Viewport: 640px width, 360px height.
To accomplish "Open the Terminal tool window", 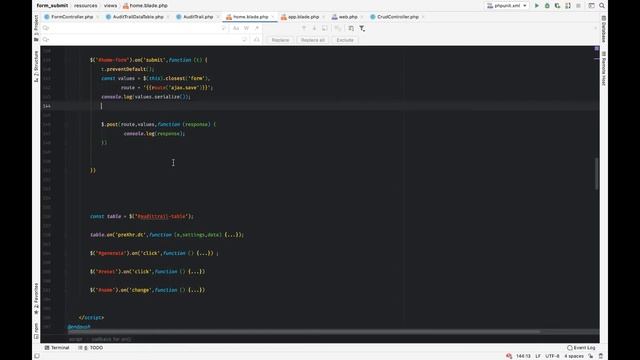I will click(x=57, y=348).
